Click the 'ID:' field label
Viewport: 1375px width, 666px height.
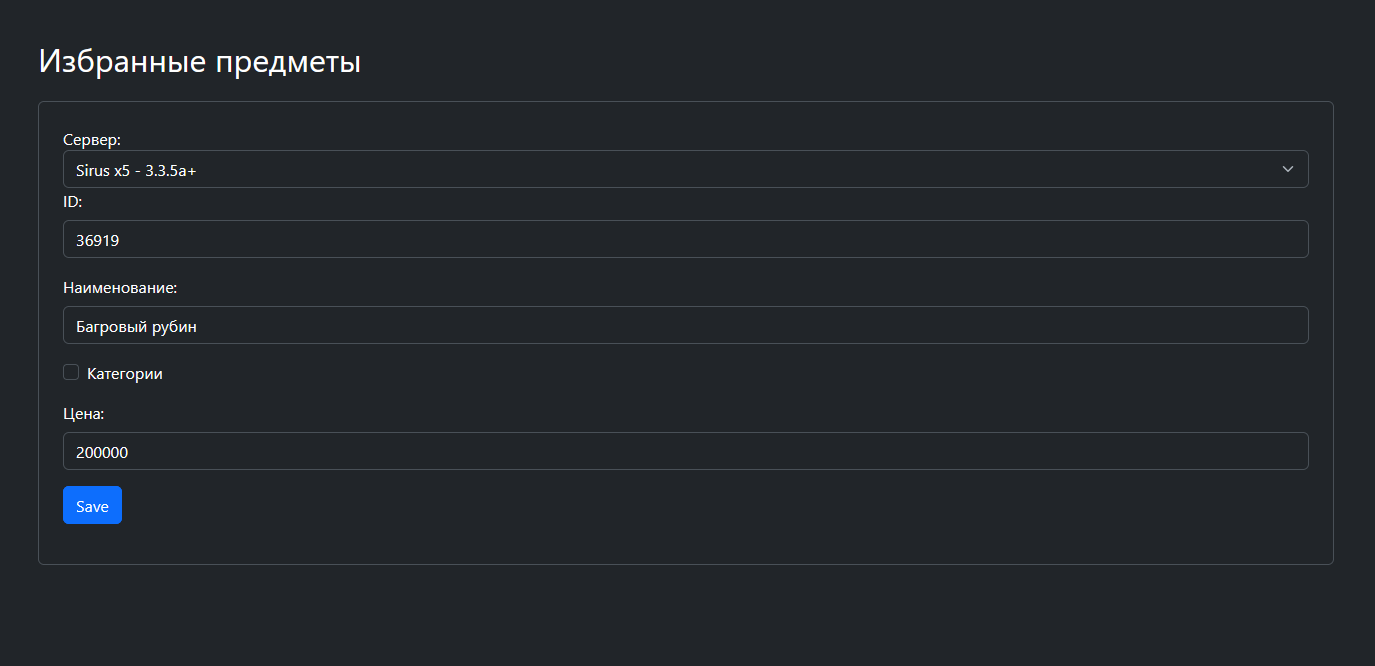(x=72, y=201)
